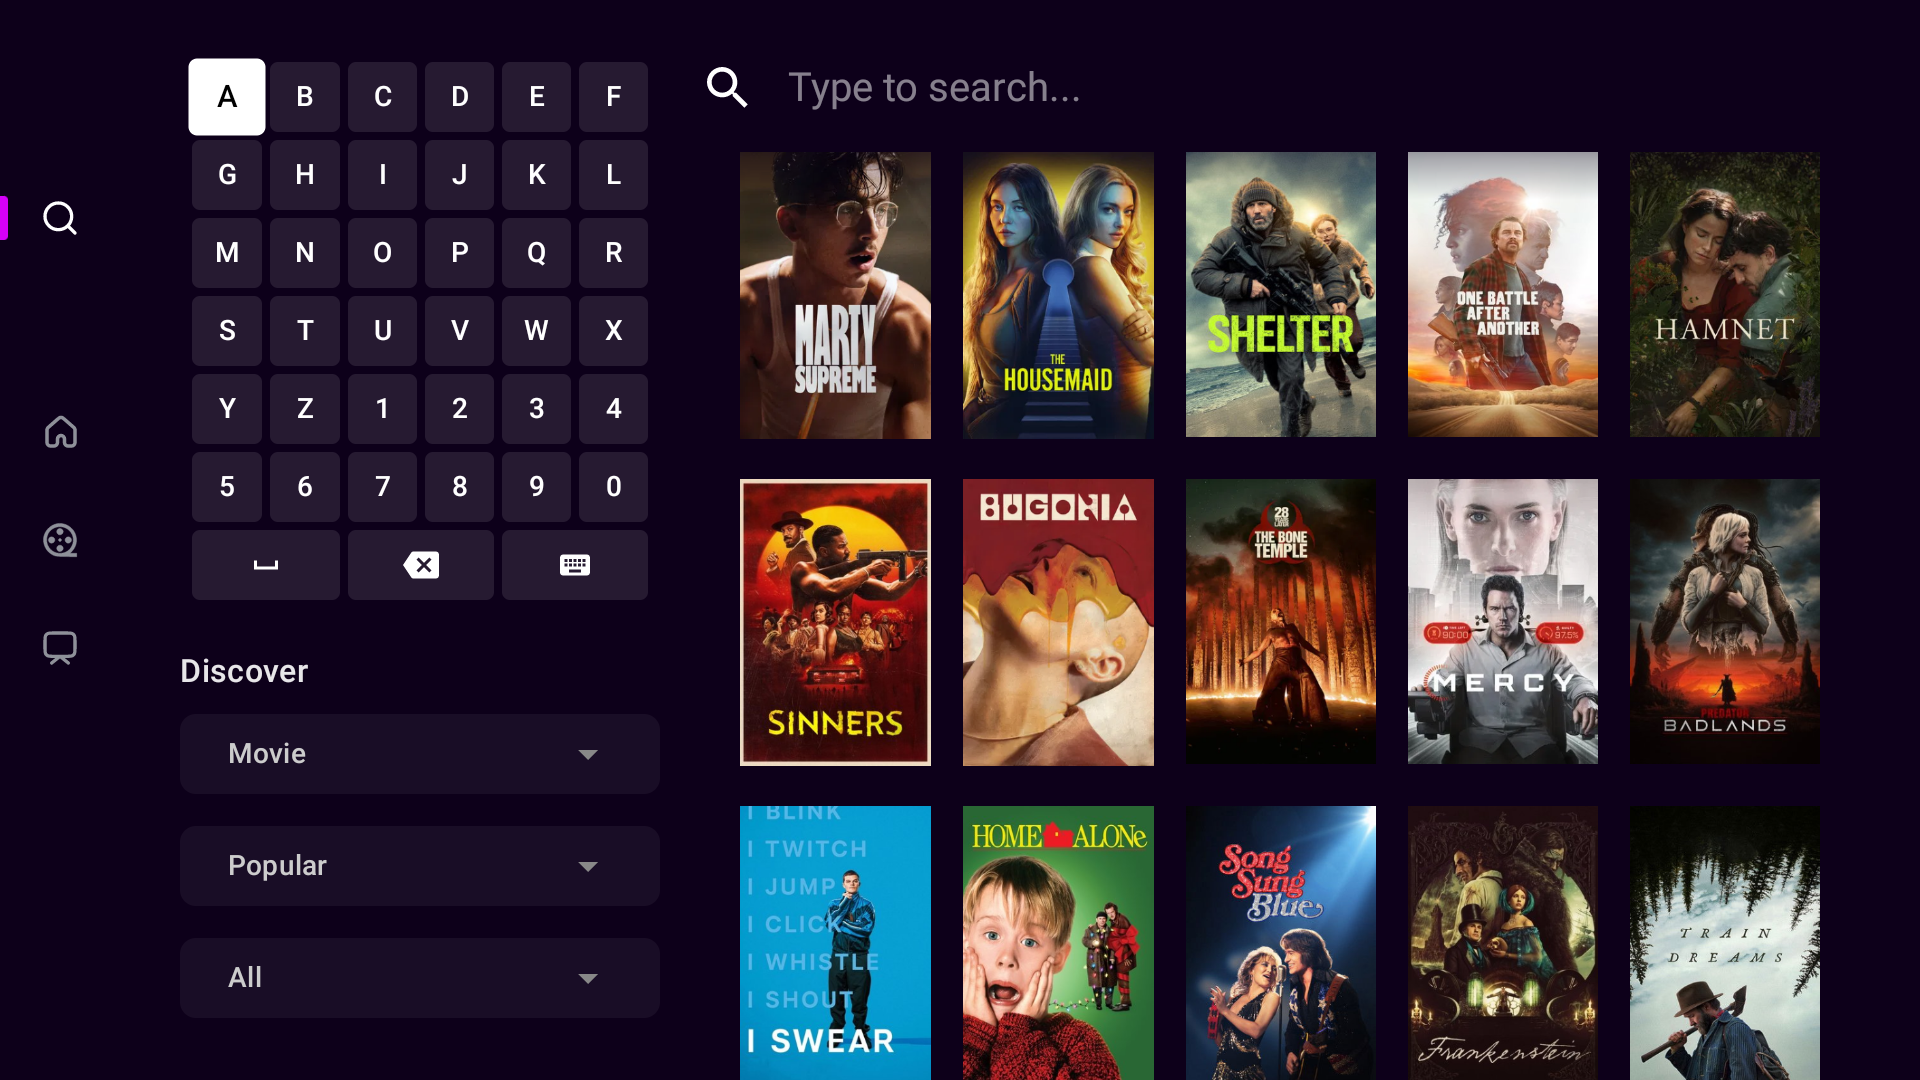Click the magnifying glass beside the search field
The image size is (1920, 1080).
[727, 87]
